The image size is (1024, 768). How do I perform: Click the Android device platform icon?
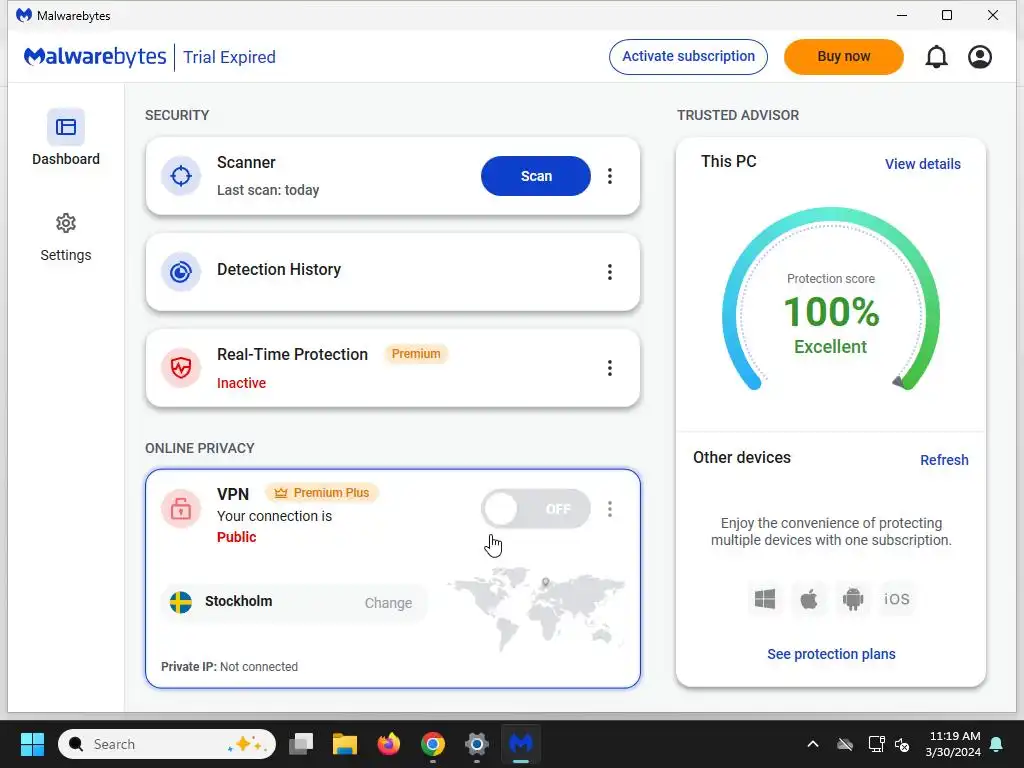coord(853,599)
